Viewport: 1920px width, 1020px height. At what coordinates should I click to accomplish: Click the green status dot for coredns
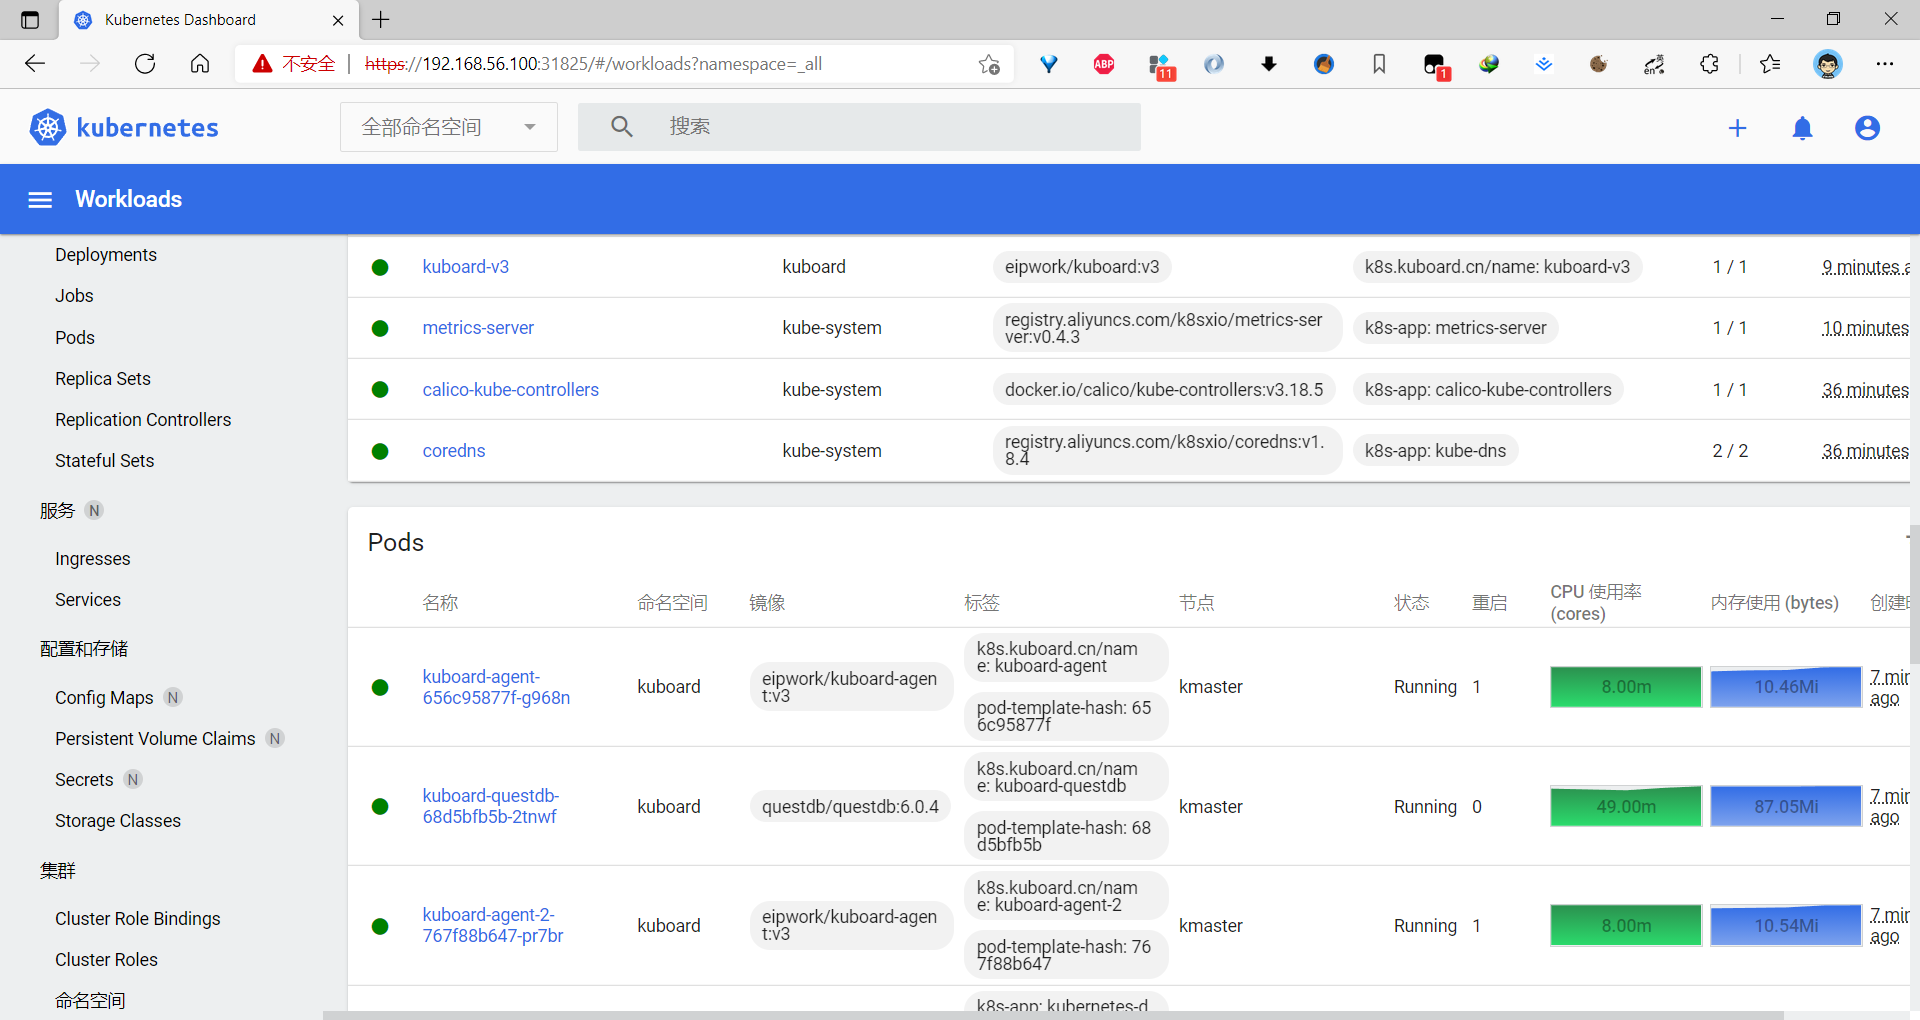click(380, 451)
